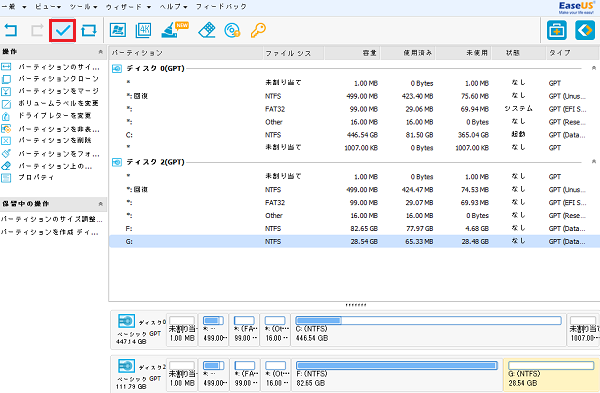Screen dimensions: 600x393
Task: Collapse the ディスク 2(GPT) group chevron
Action: tap(594, 162)
